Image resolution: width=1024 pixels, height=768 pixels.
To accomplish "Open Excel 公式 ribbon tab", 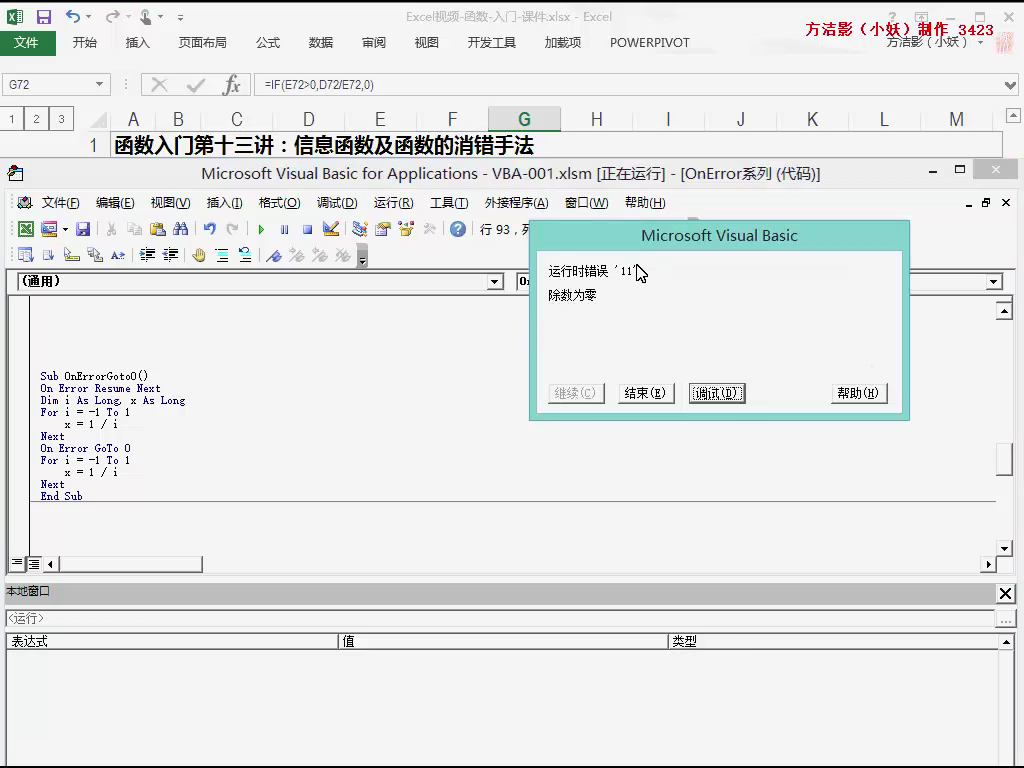I will (x=268, y=42).
